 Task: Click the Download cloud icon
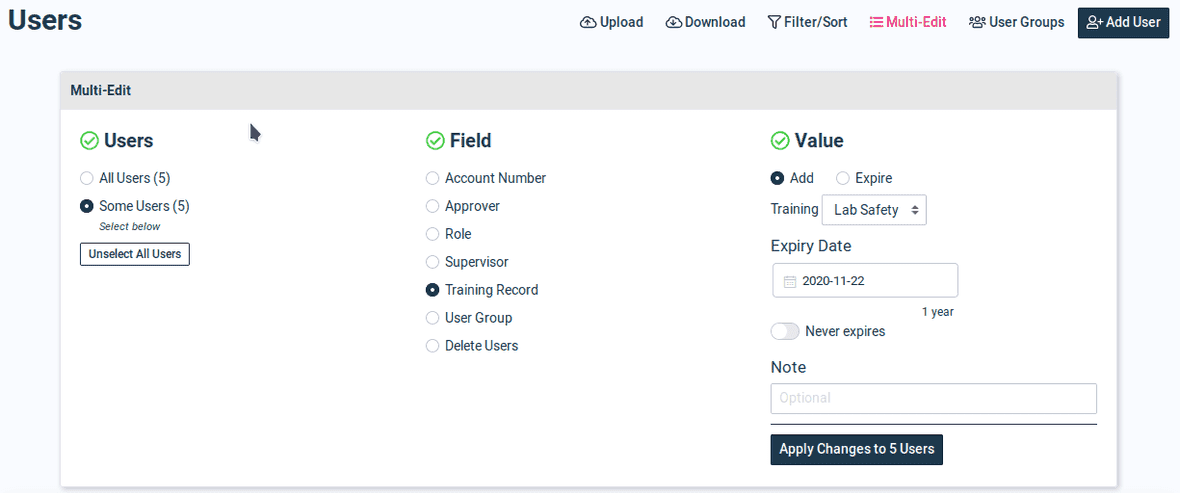click(674, 22)
